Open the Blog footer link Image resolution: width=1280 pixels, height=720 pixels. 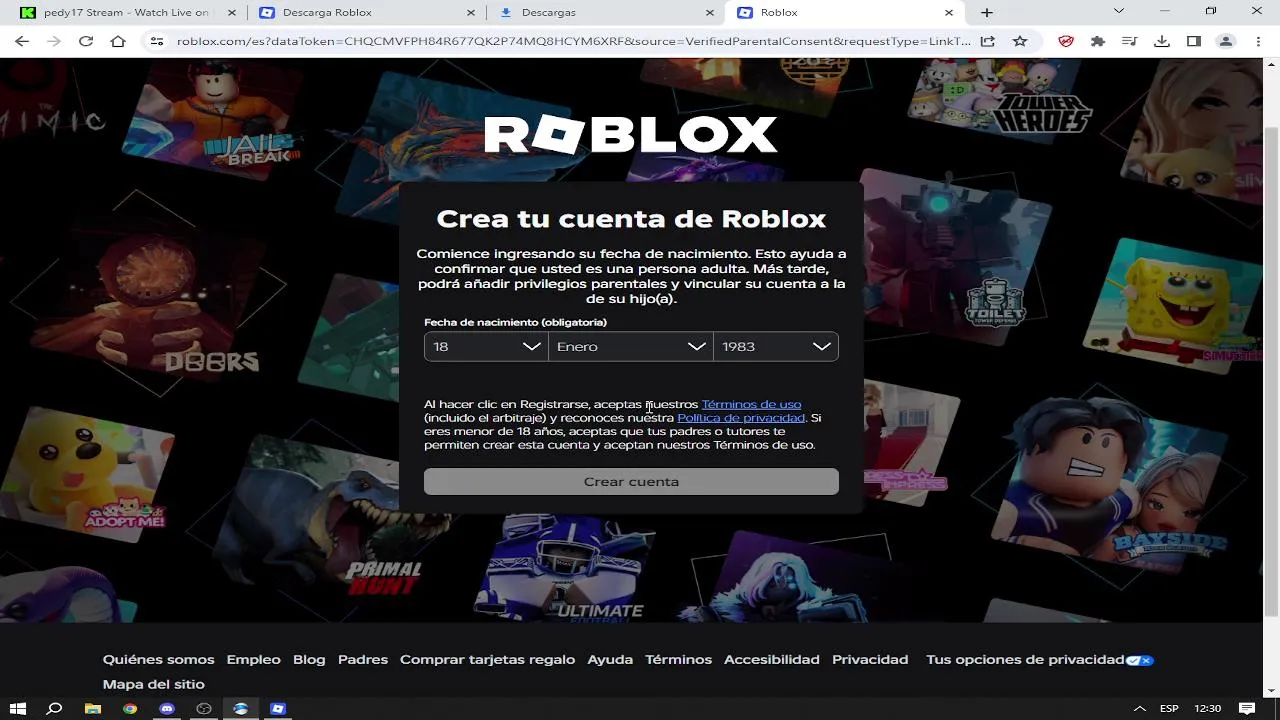[309, 659]
